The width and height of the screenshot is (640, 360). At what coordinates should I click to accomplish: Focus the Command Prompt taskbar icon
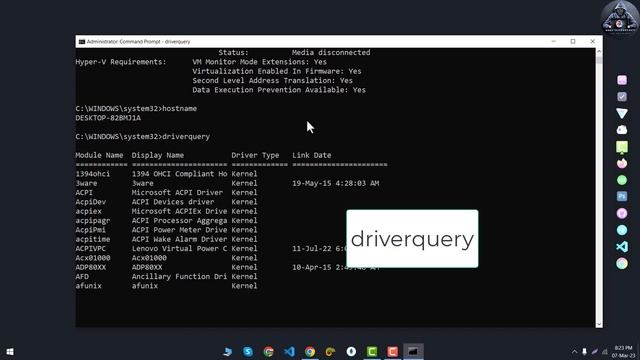[x=413, y=351]
